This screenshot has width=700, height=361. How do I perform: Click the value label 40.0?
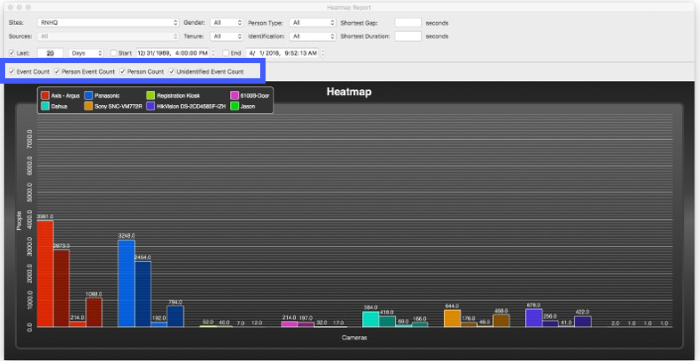point(224,322)
